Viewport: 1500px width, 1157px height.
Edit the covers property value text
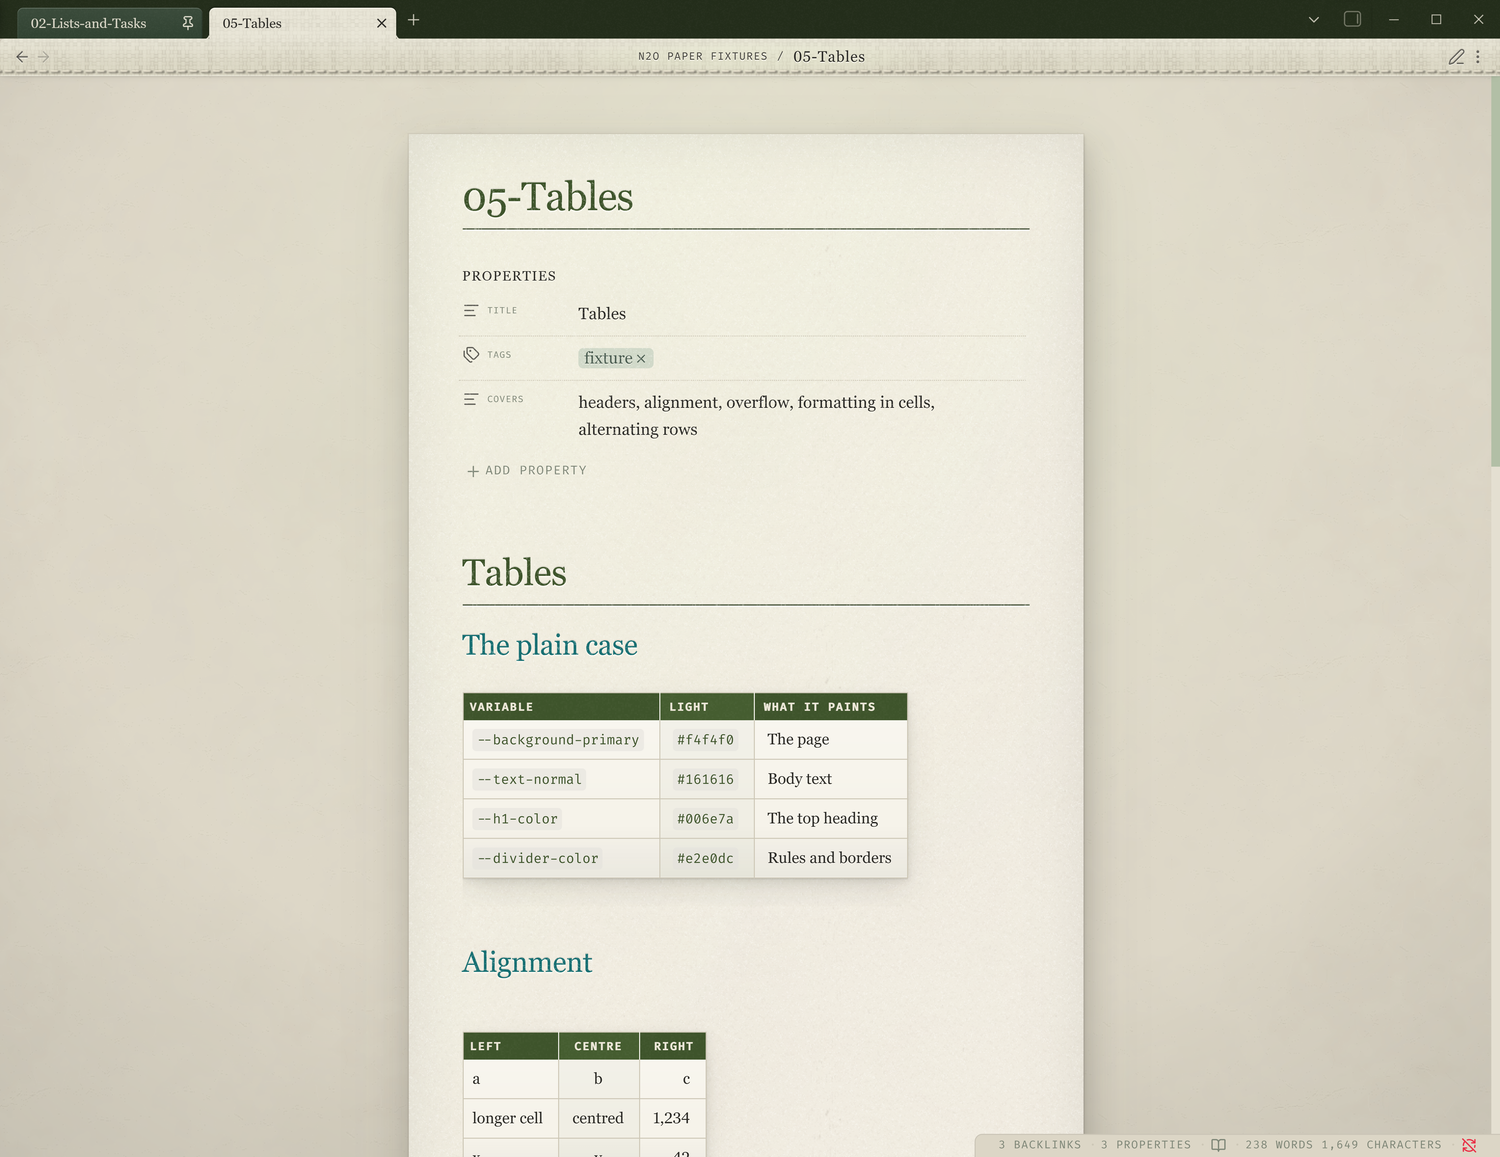(x=756, y=416)
